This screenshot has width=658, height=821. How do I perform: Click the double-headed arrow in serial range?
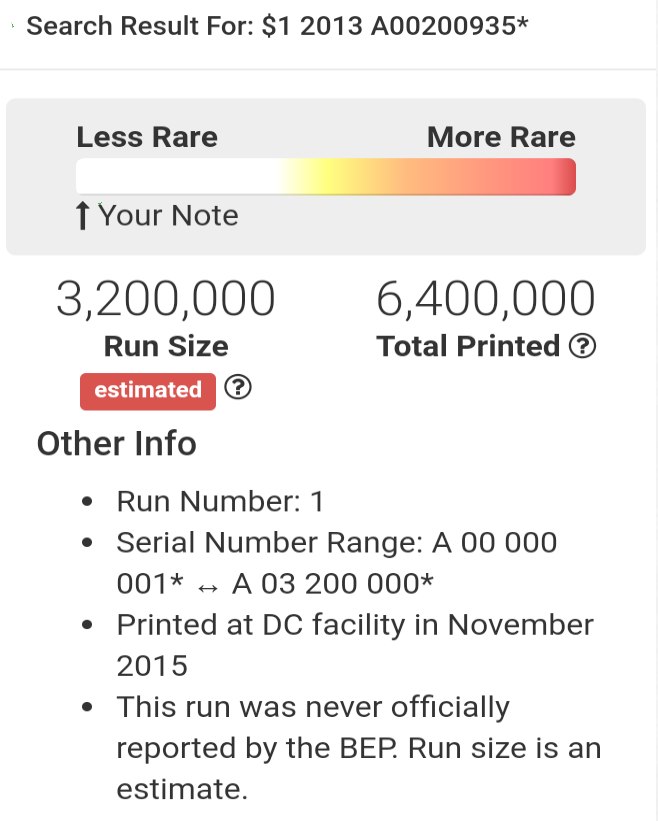pyautogui.click(x=208, y=589)
